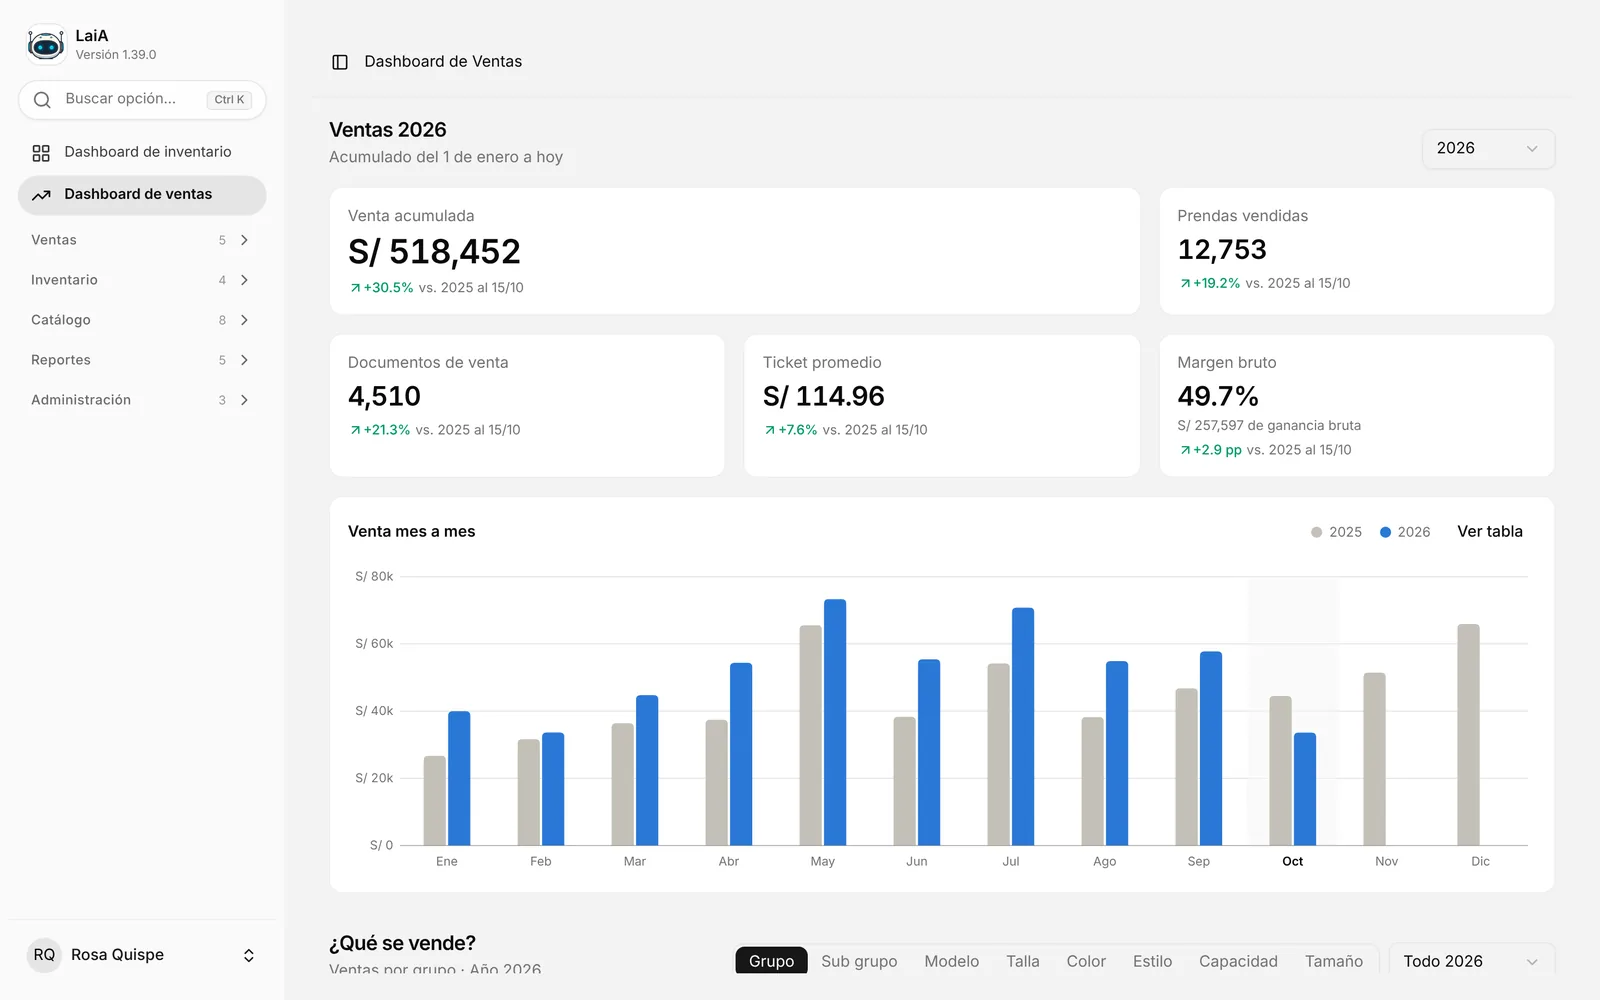
Task: Toggle the sidebar panel icon
Action: (340, 62)
